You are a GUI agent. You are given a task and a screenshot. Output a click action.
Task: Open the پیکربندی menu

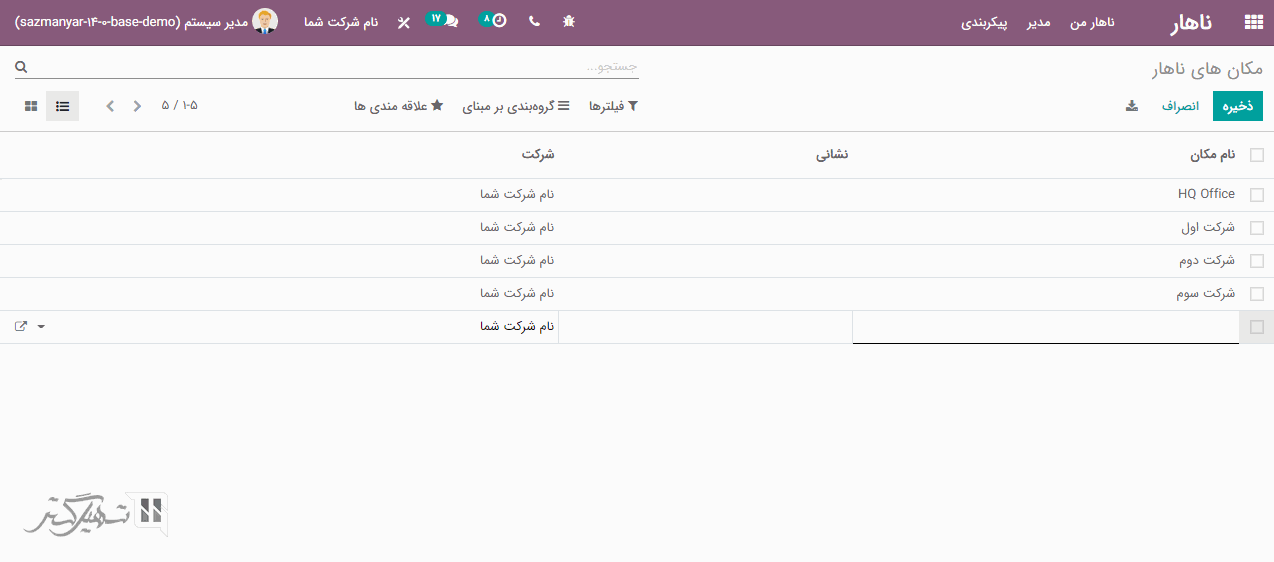[x=984, y=22]
